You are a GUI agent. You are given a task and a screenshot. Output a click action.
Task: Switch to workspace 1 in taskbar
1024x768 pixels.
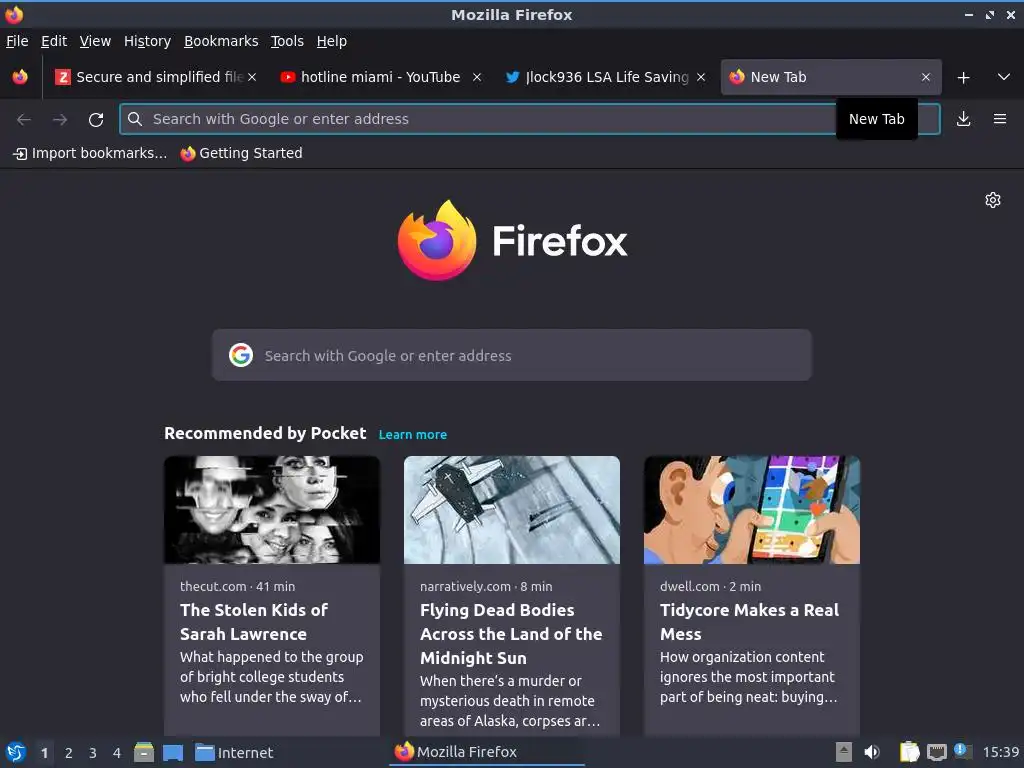click(x=44, y=753)
